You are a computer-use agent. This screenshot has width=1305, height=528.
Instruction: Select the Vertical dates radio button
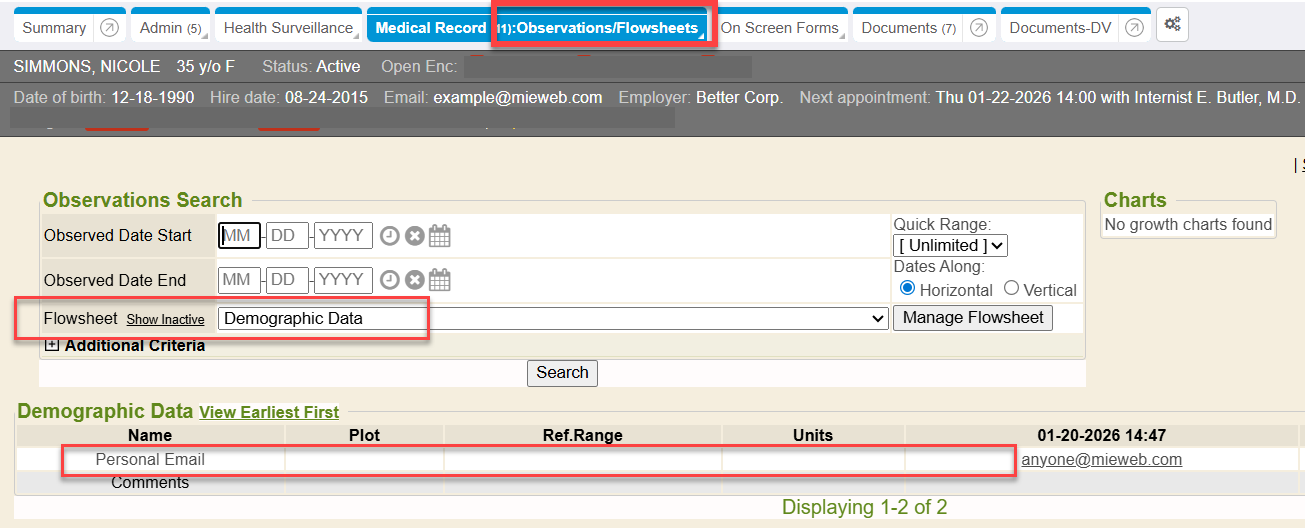pos(1011,288)
